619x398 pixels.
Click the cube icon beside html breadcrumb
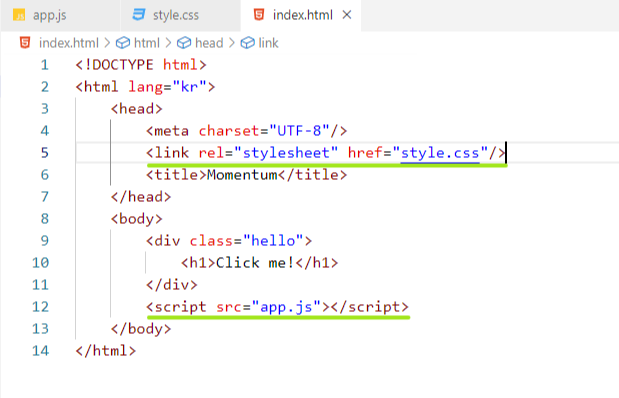[123, 43]
